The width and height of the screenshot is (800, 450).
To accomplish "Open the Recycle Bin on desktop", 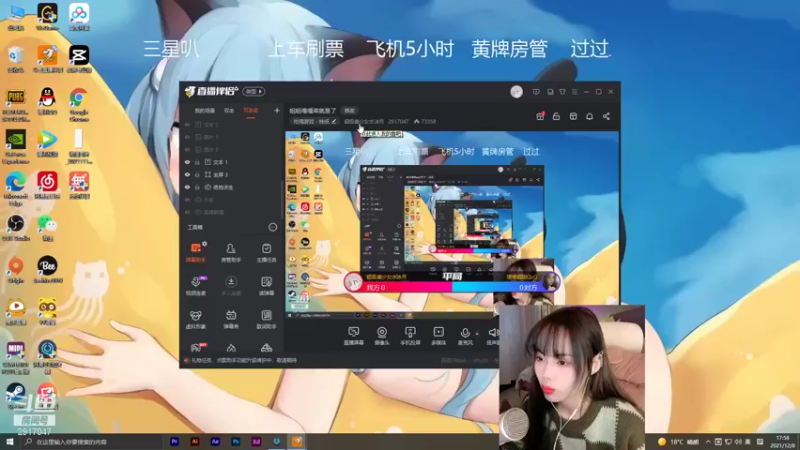I will pyautogui.click(x=16, y=59).
